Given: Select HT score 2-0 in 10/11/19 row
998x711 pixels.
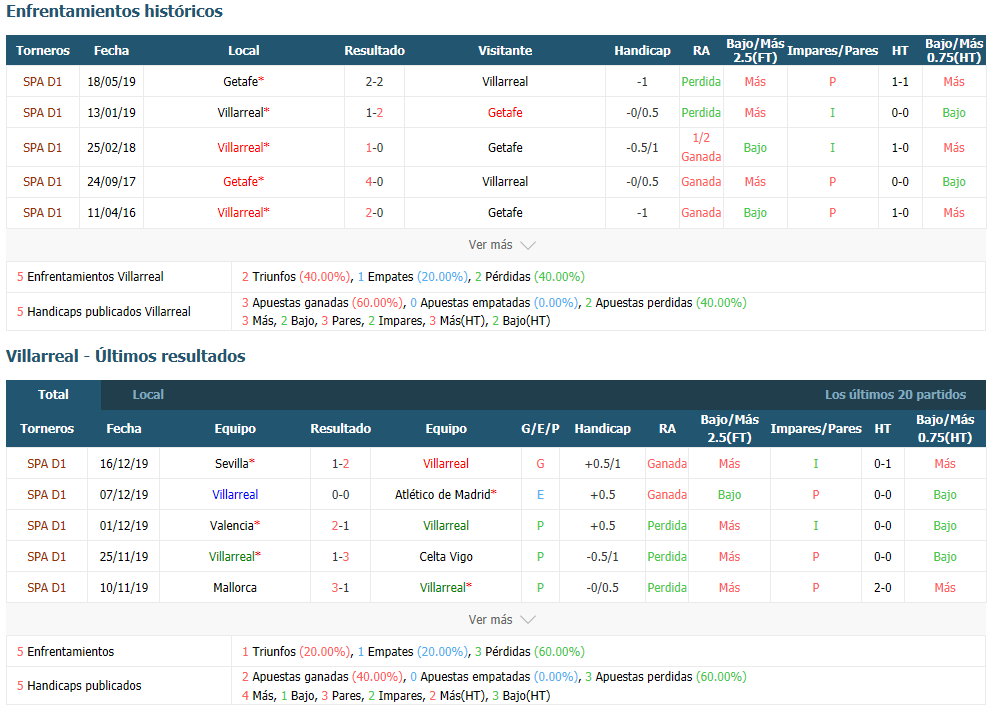Looking at the screenshot, I should coord(882,588).
